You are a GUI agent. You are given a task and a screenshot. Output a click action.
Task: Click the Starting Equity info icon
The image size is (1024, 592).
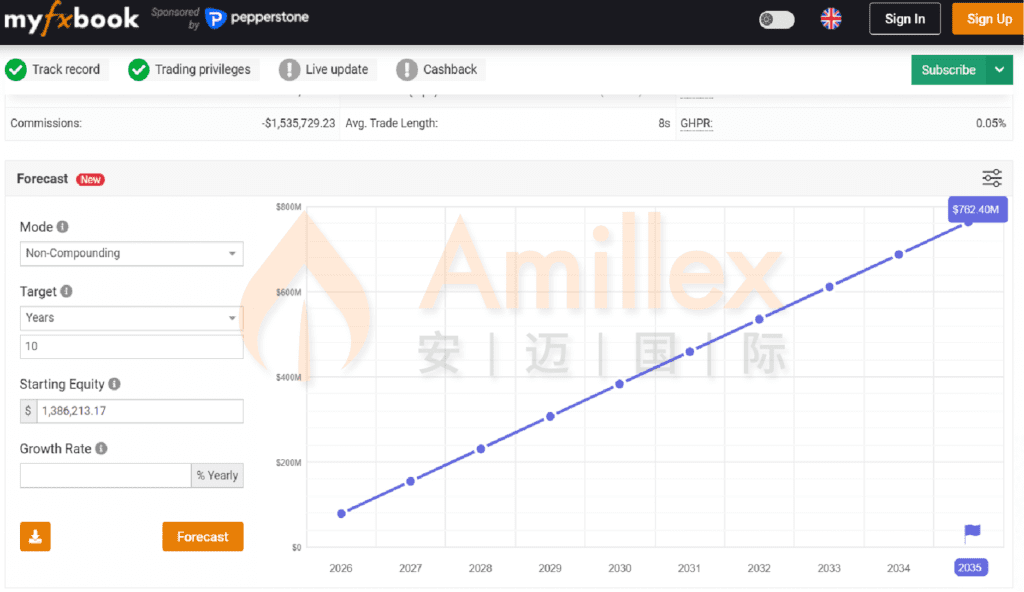click(x=114, y=384)
